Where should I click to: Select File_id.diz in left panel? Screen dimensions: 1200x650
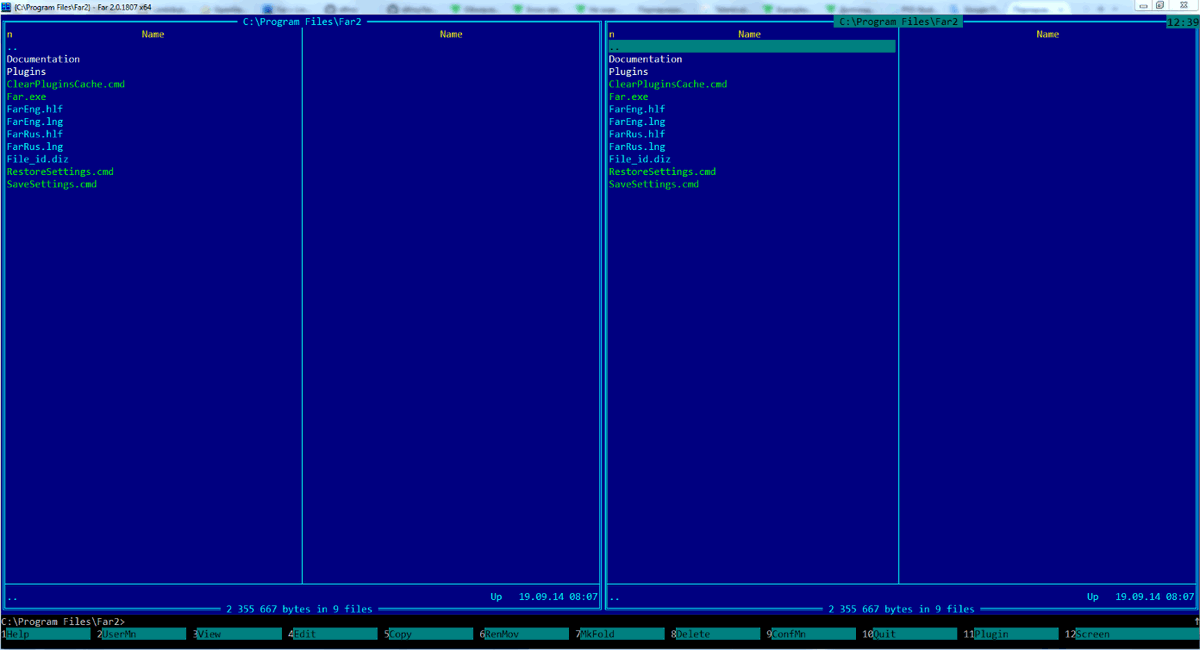37,159
